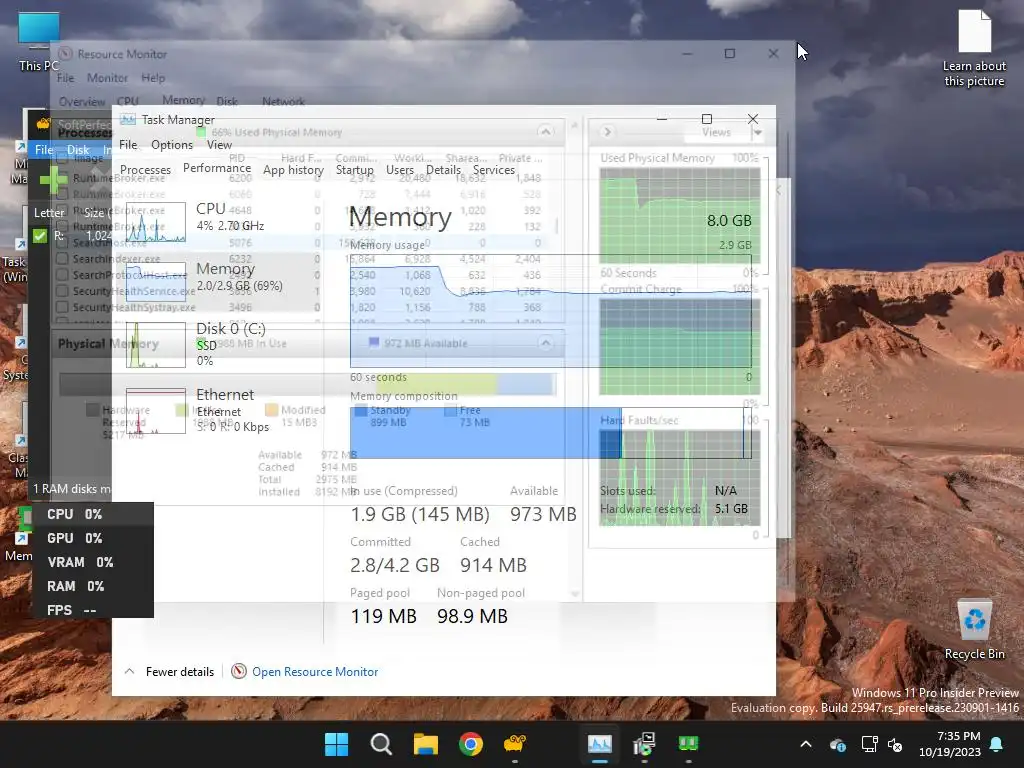Click the FPS overlay reading

[72, 610]
